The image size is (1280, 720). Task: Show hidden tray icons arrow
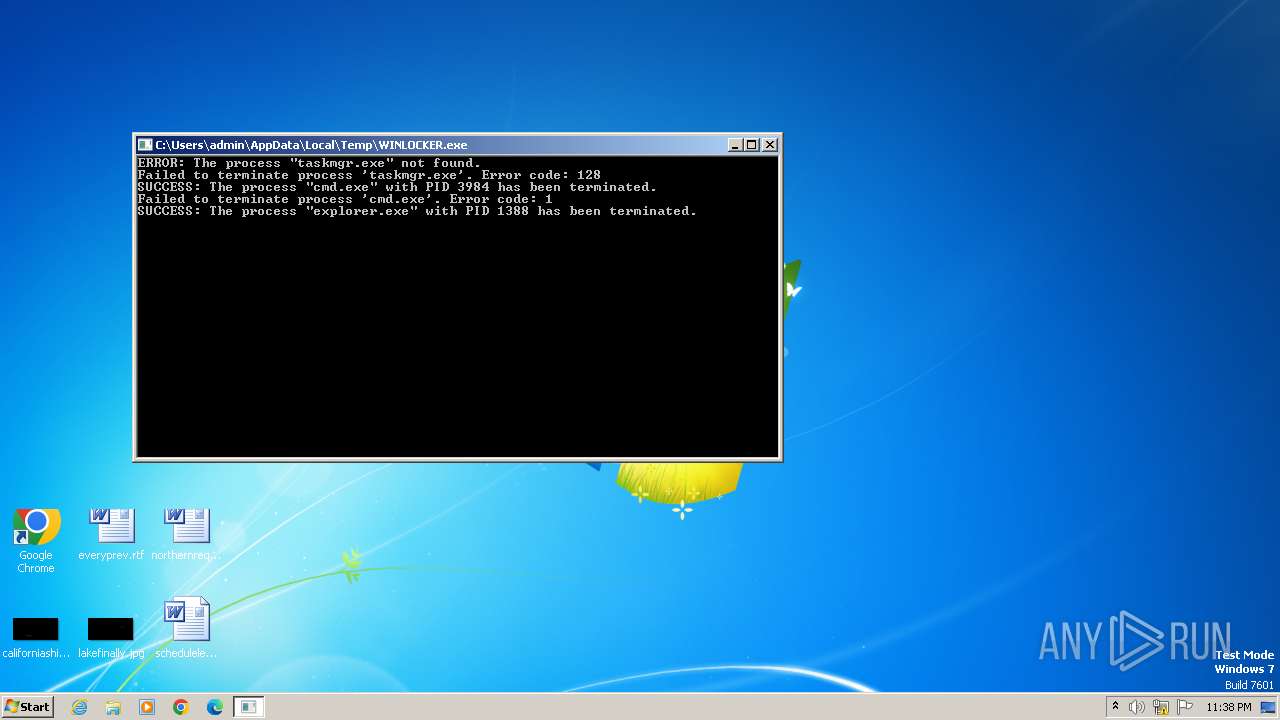point(1115,707)
